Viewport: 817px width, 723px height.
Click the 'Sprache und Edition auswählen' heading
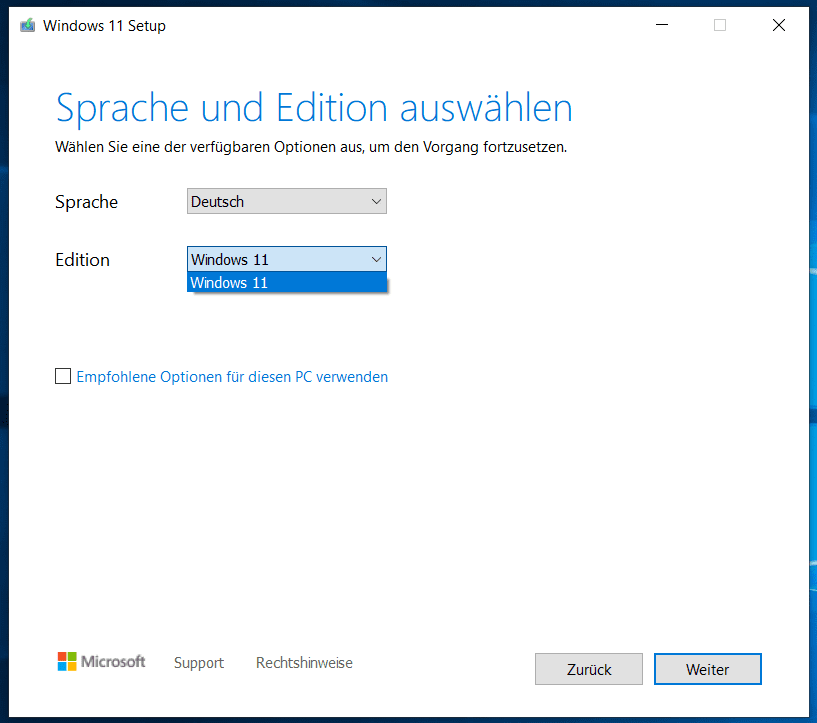[x=314, y=108]
